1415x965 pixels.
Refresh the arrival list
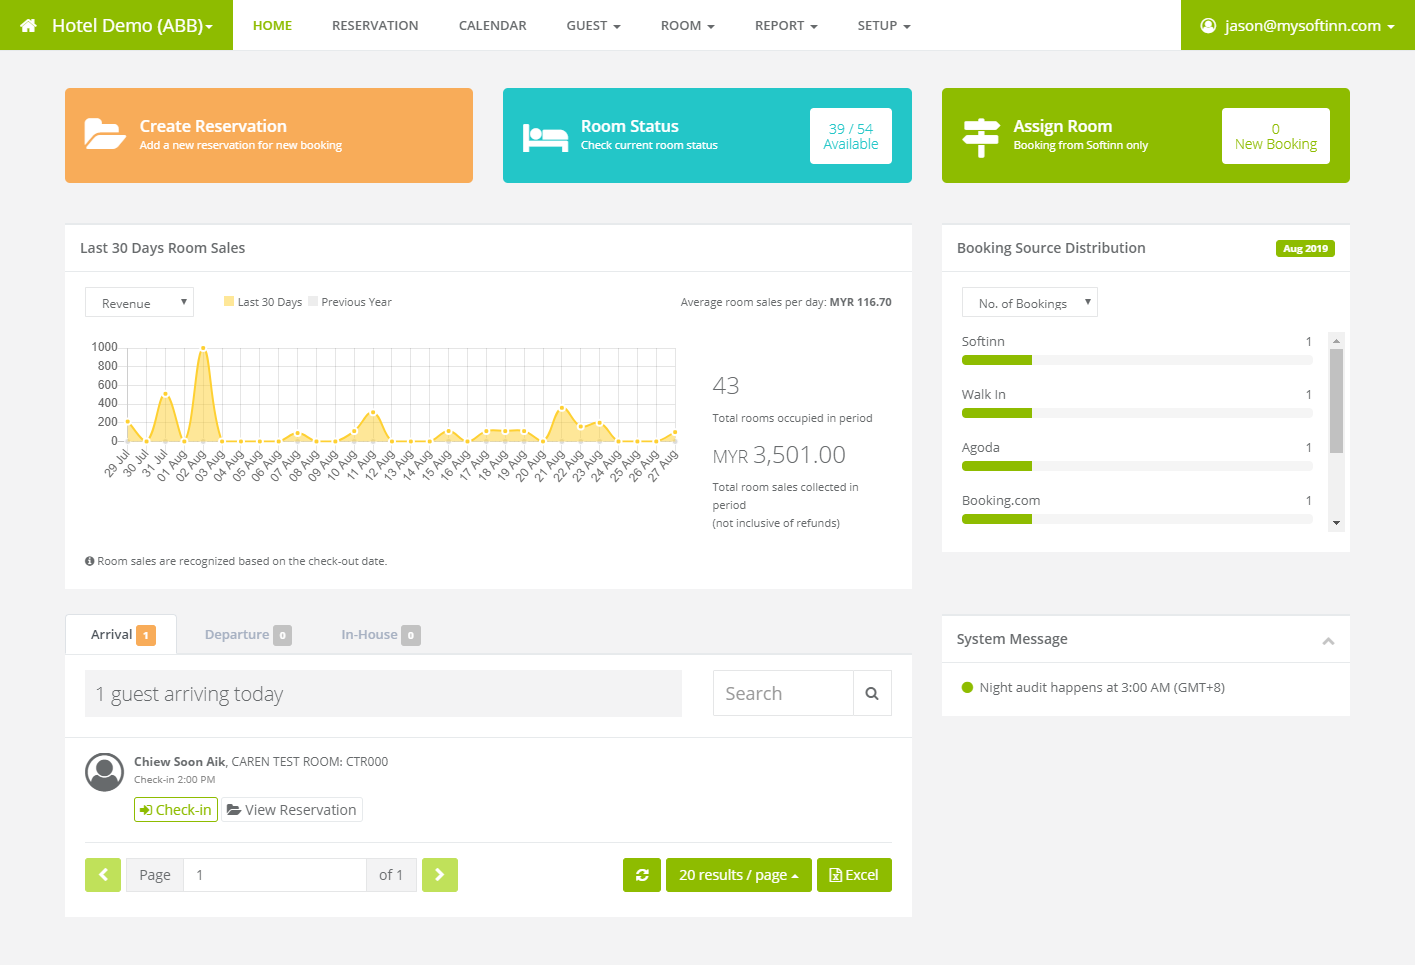click(x=642, y=875)
